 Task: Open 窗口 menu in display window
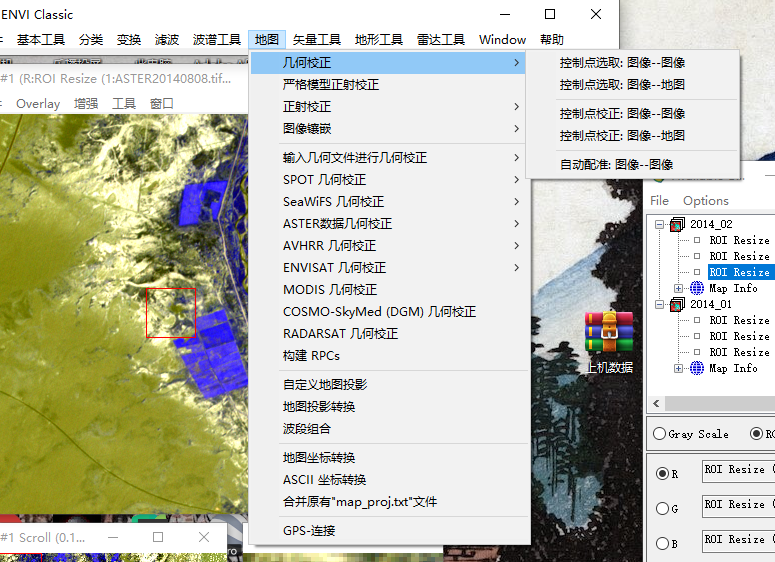162,104
